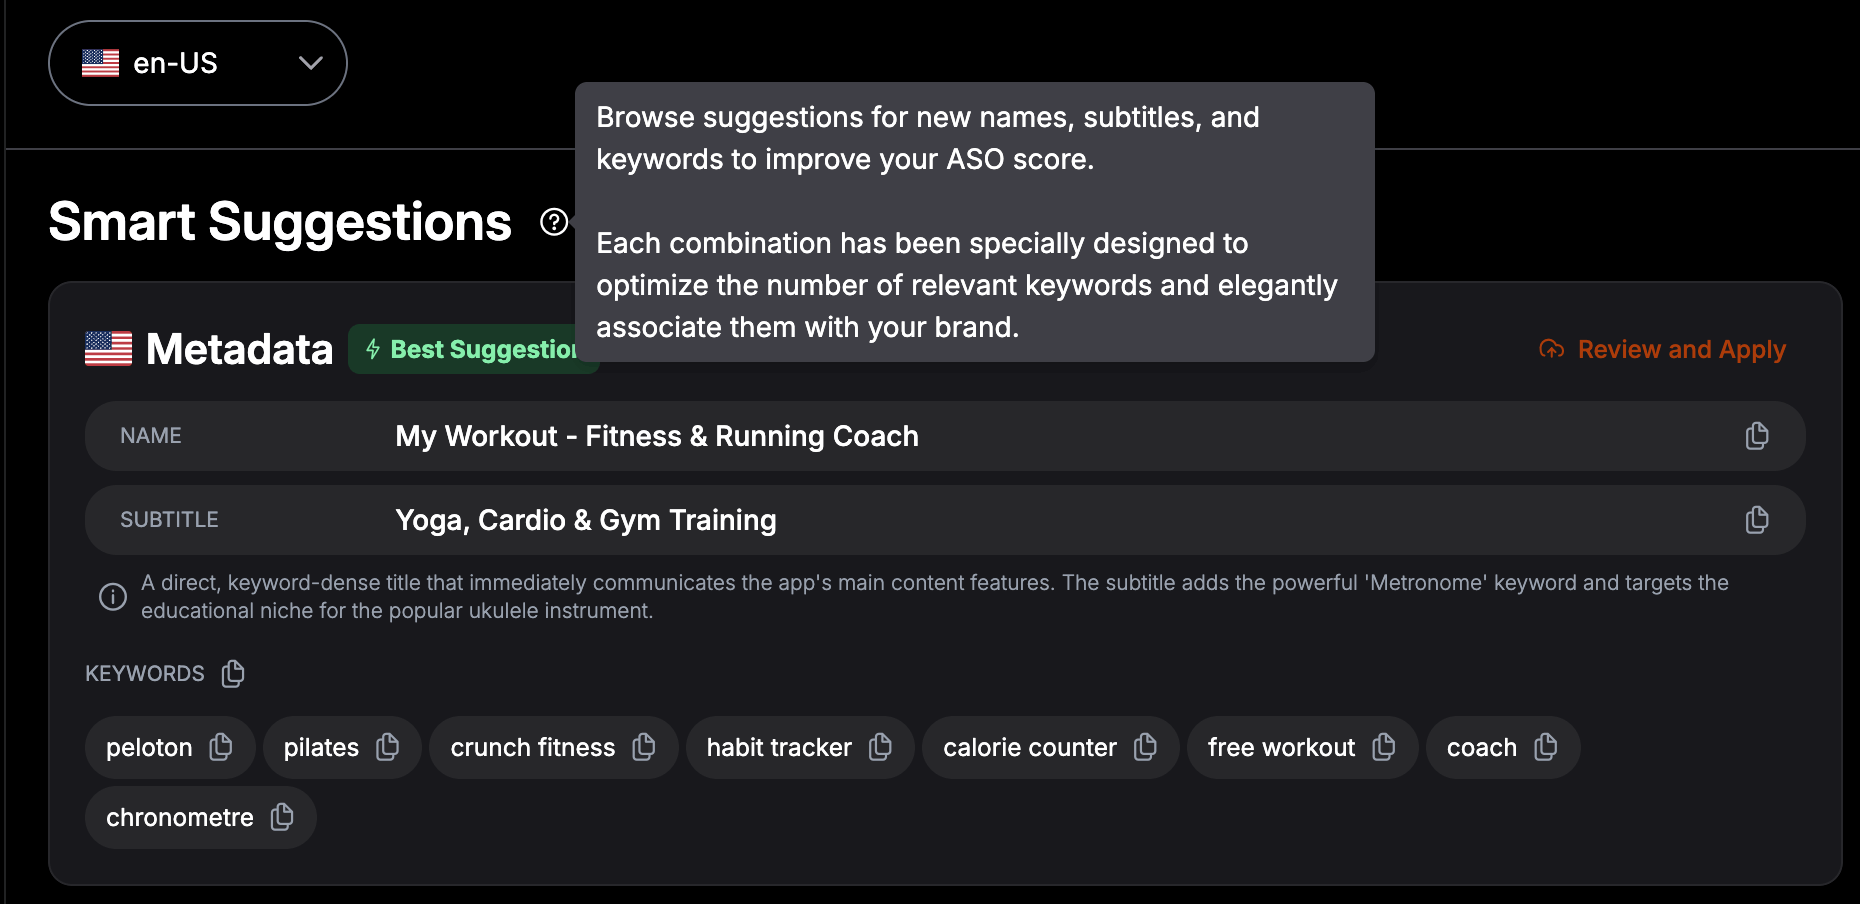
Task: Copy the peloton keyword
Action: (x=222, y=747)
